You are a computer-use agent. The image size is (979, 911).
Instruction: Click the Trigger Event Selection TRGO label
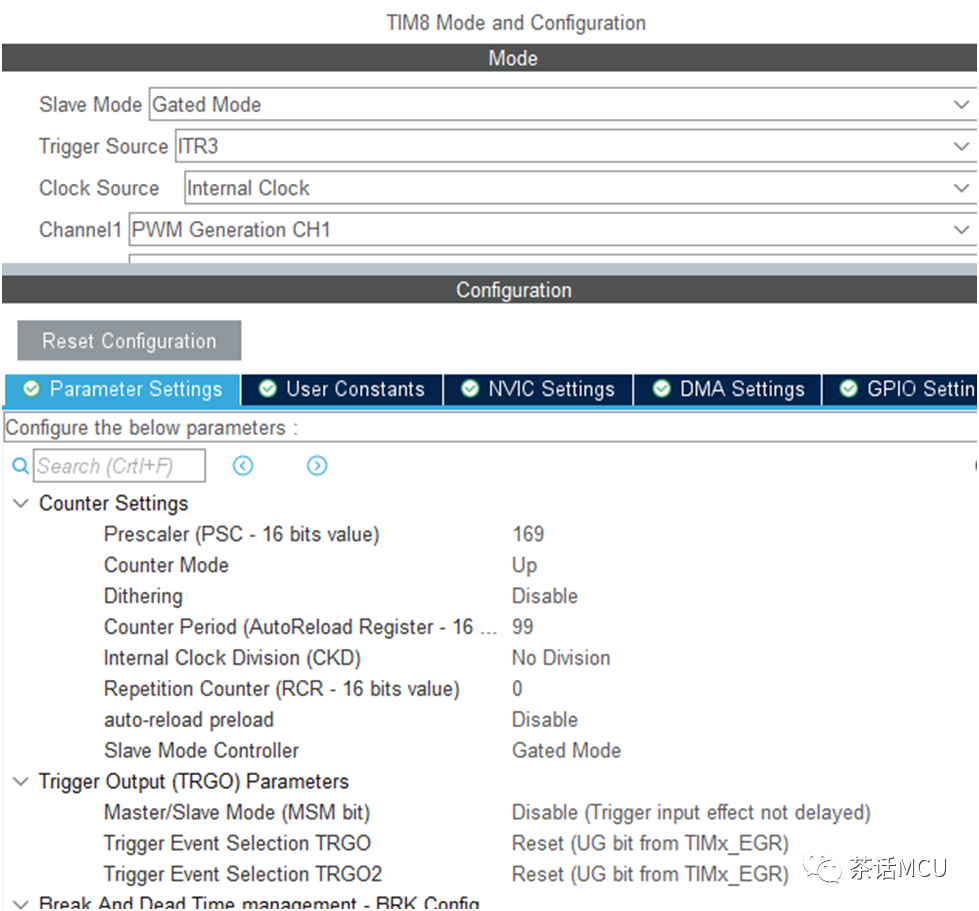[x=237, y=843]
